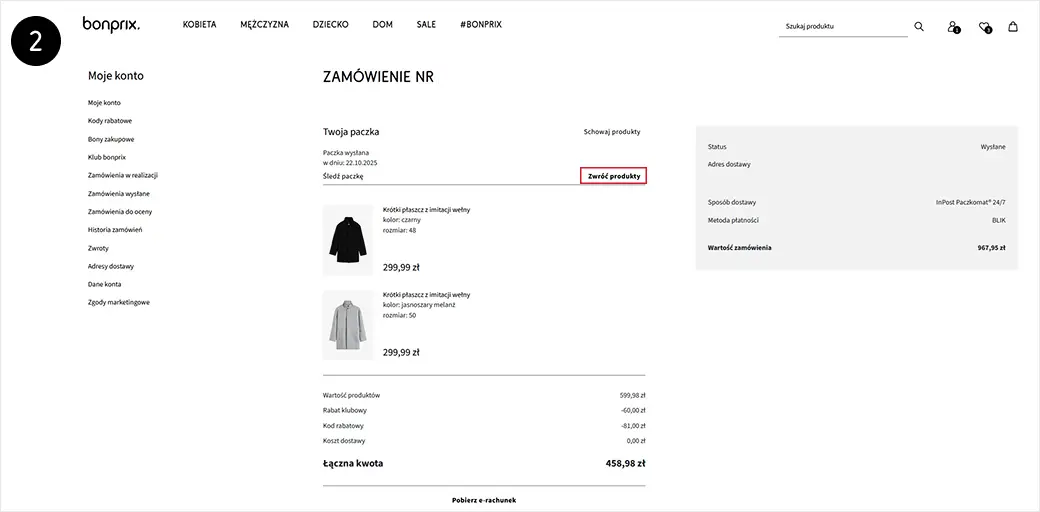
Task: Open the wishlist heart icon
Action: (x=984, y=26)
